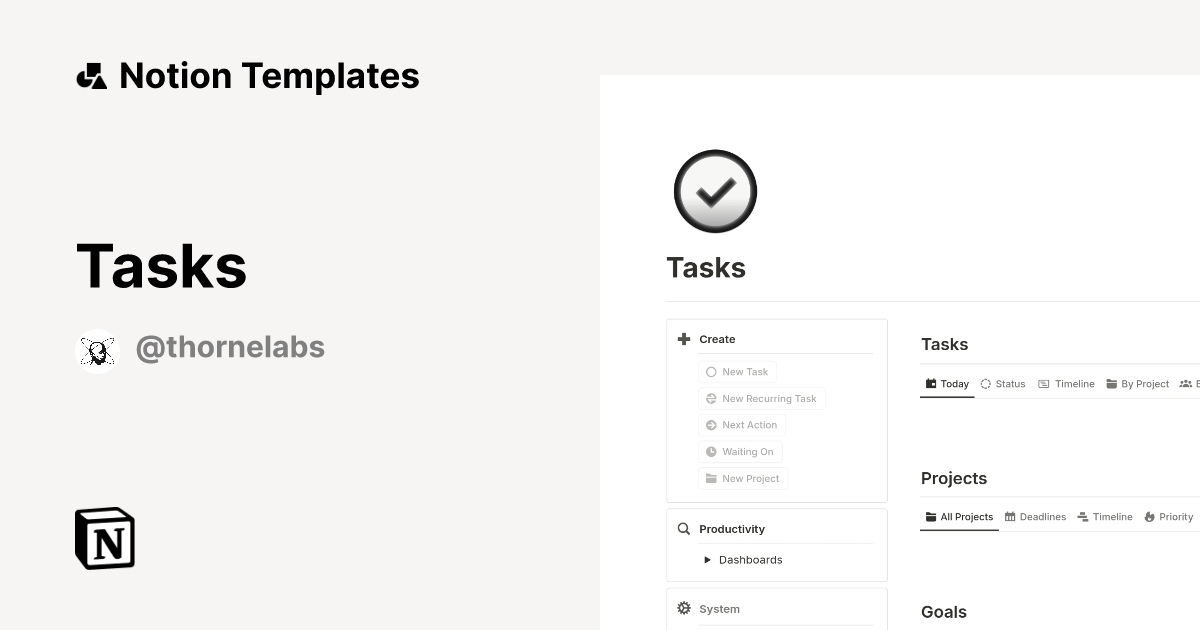
Task: Click the recurring arrows icon on New Recurring Task
Action: (710, 398)
